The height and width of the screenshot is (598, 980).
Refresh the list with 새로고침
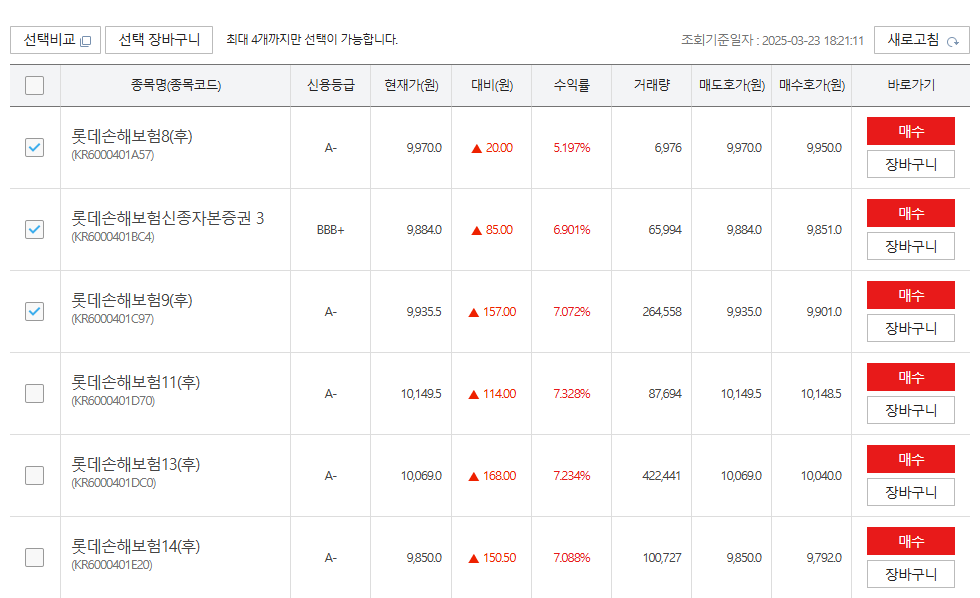(x=922, y=40)
